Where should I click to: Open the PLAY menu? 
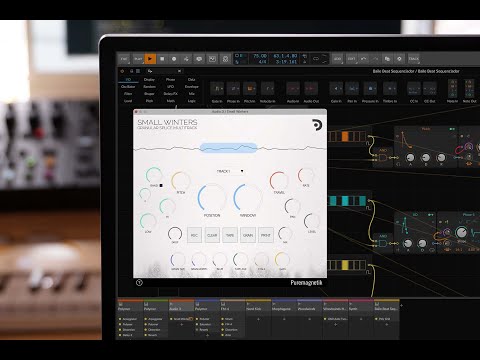[138, 59]
